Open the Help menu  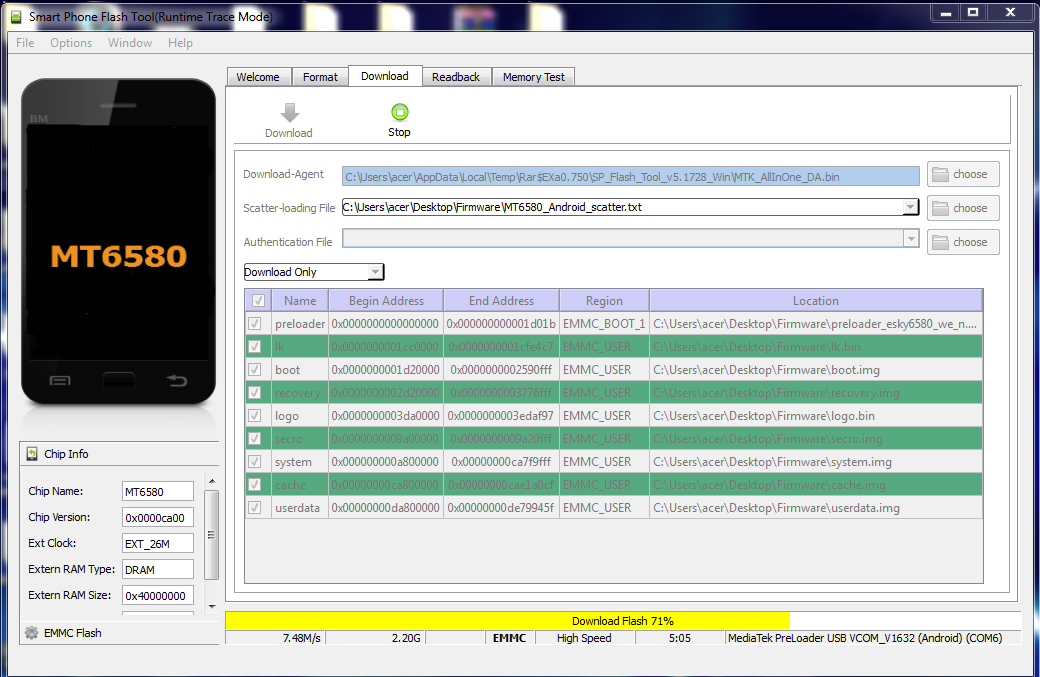180,42
